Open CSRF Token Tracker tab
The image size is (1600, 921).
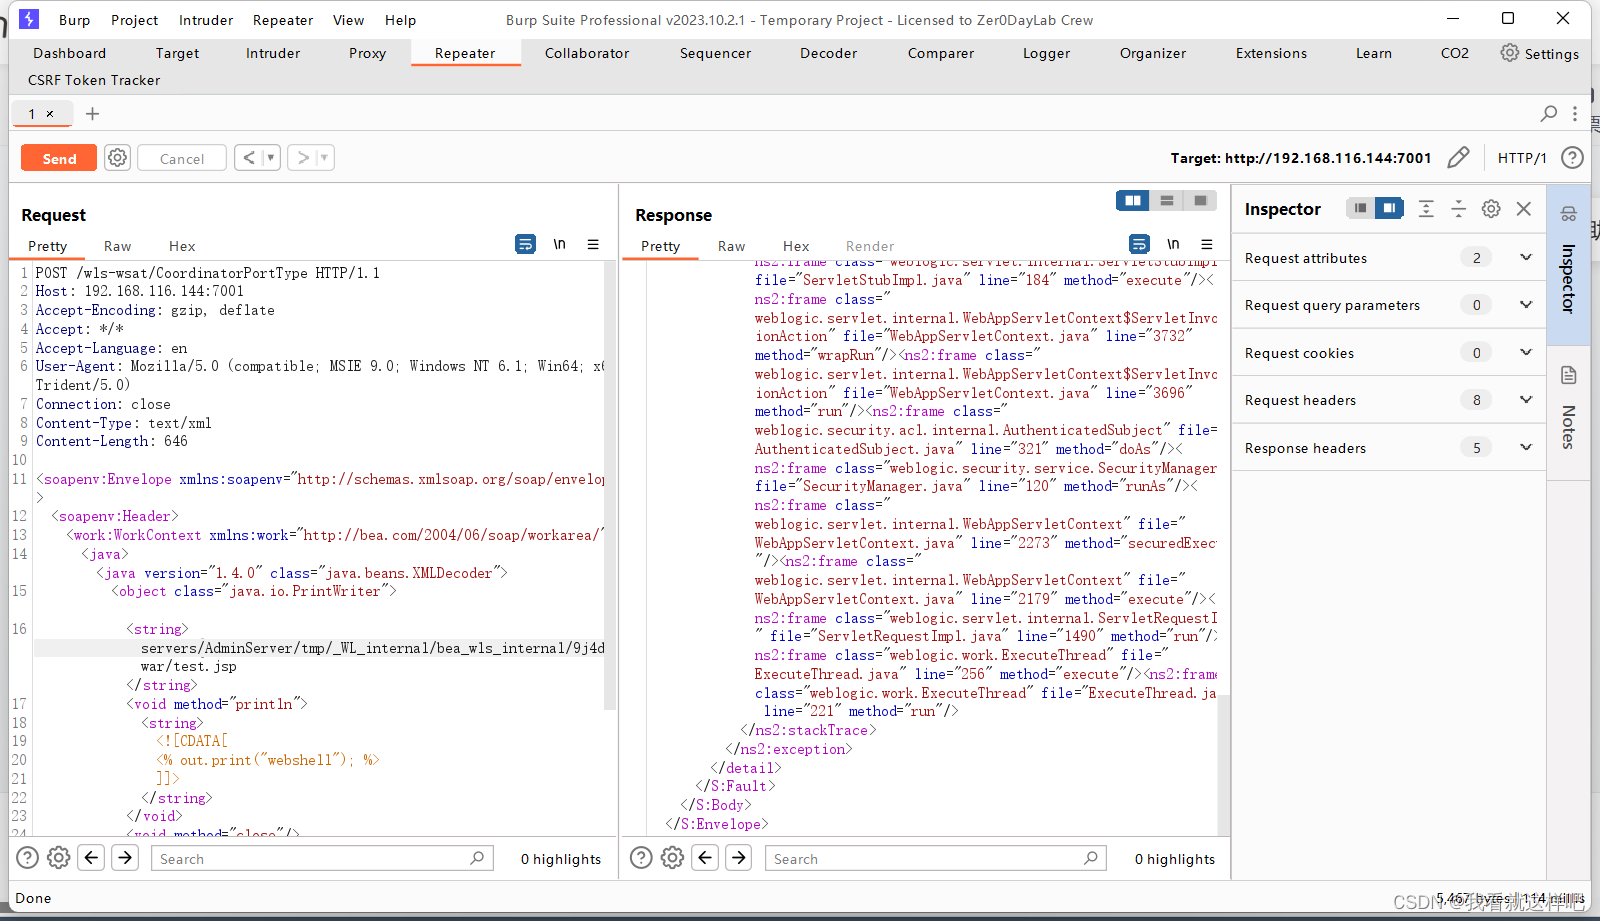pyautogui.click(x=94, y=80)
